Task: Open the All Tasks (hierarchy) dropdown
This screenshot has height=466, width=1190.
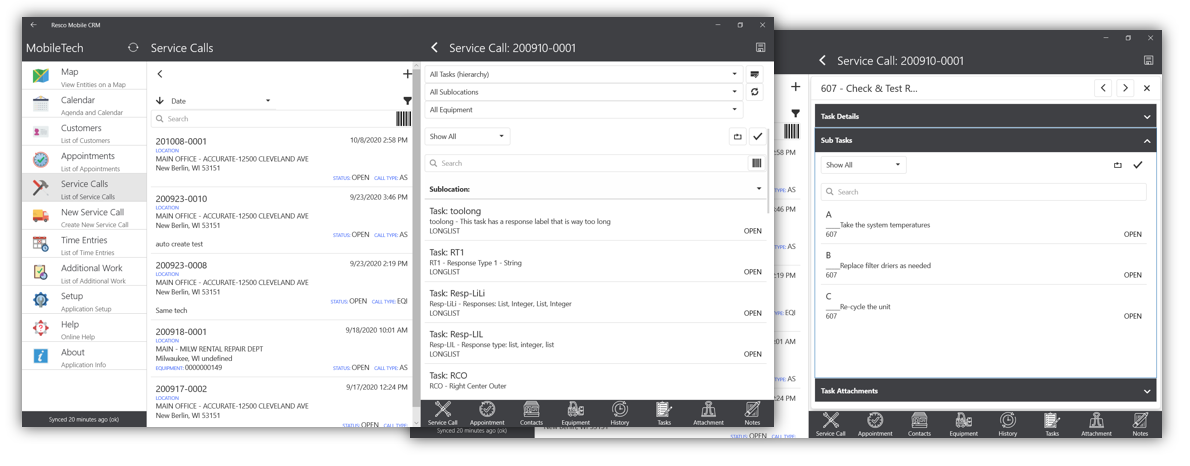Action: click(584, 74)
